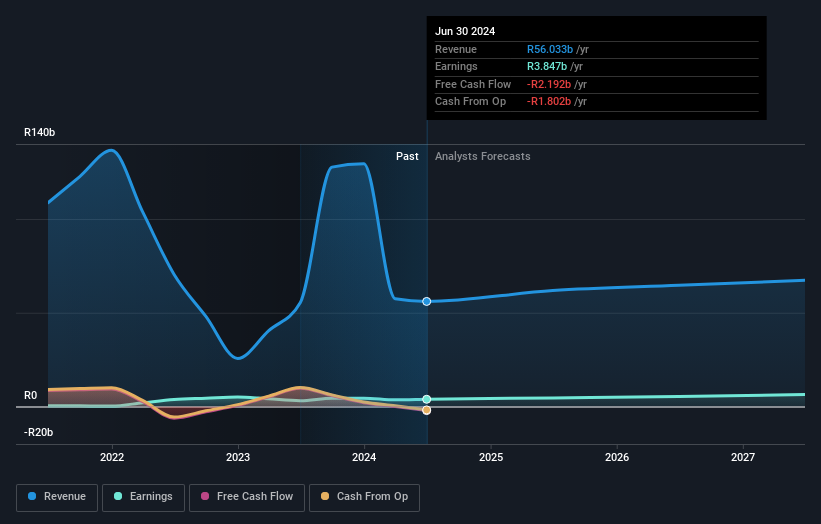Click the 2022 x-axis label
The width and height of the screenshot is (821, 524).
(112, 458)
